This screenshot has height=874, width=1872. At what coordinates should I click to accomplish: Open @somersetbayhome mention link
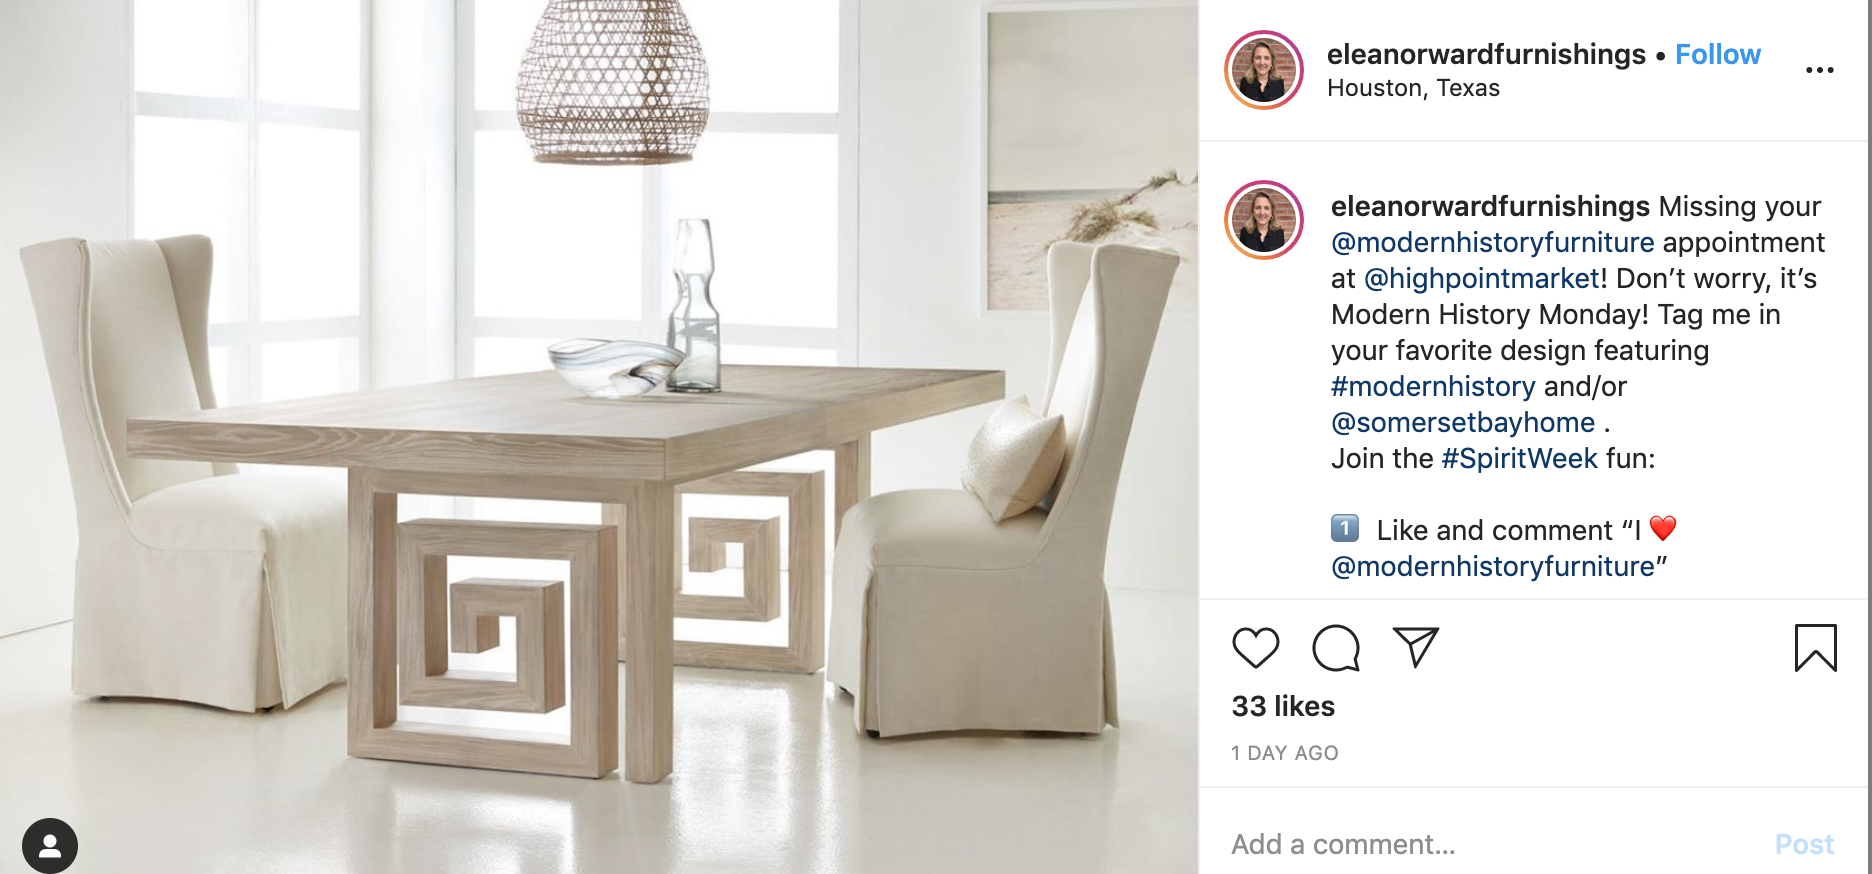(1463, 422)
